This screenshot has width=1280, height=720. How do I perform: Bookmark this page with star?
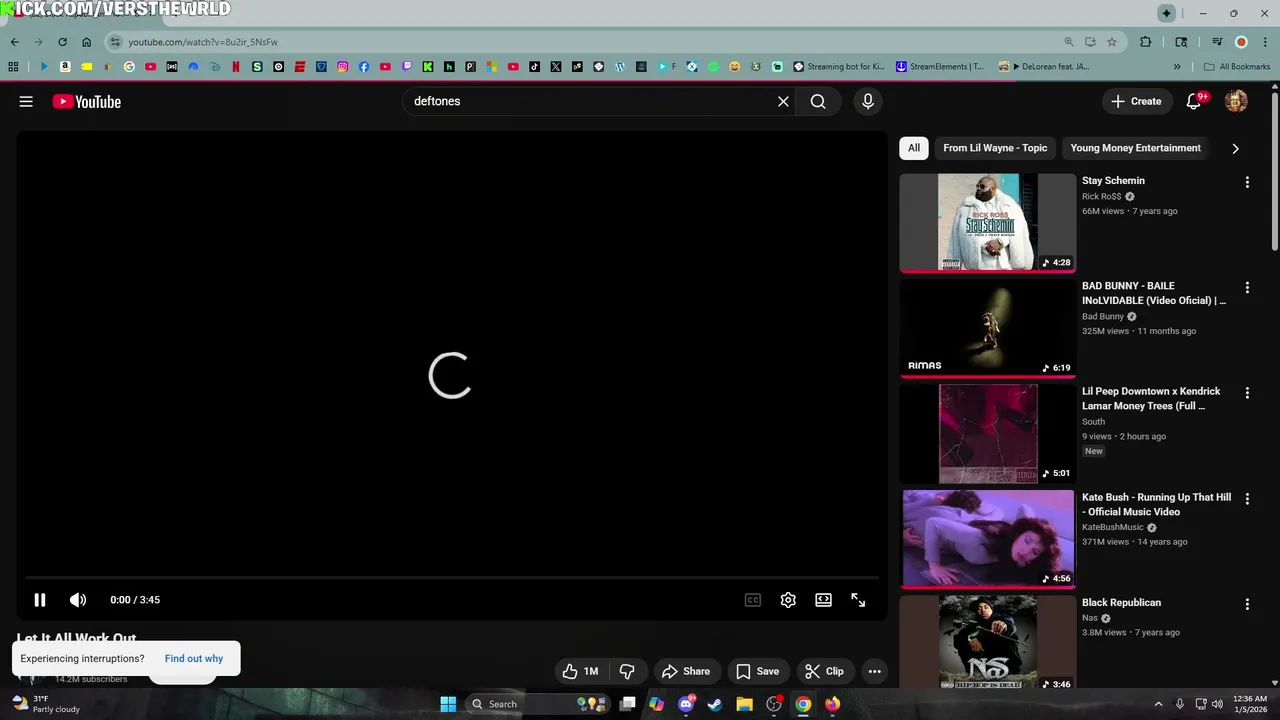(x=1112, y=42)
